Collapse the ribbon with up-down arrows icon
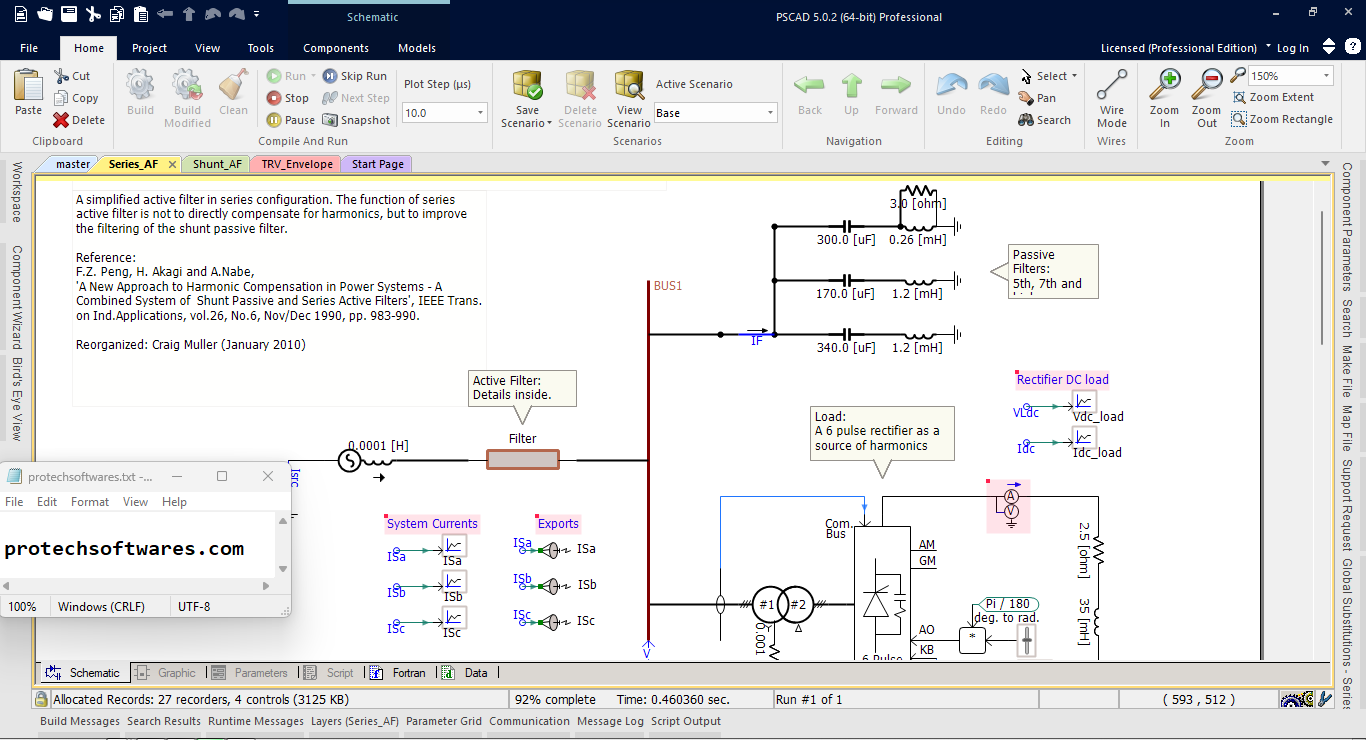 coord(1328,47)
